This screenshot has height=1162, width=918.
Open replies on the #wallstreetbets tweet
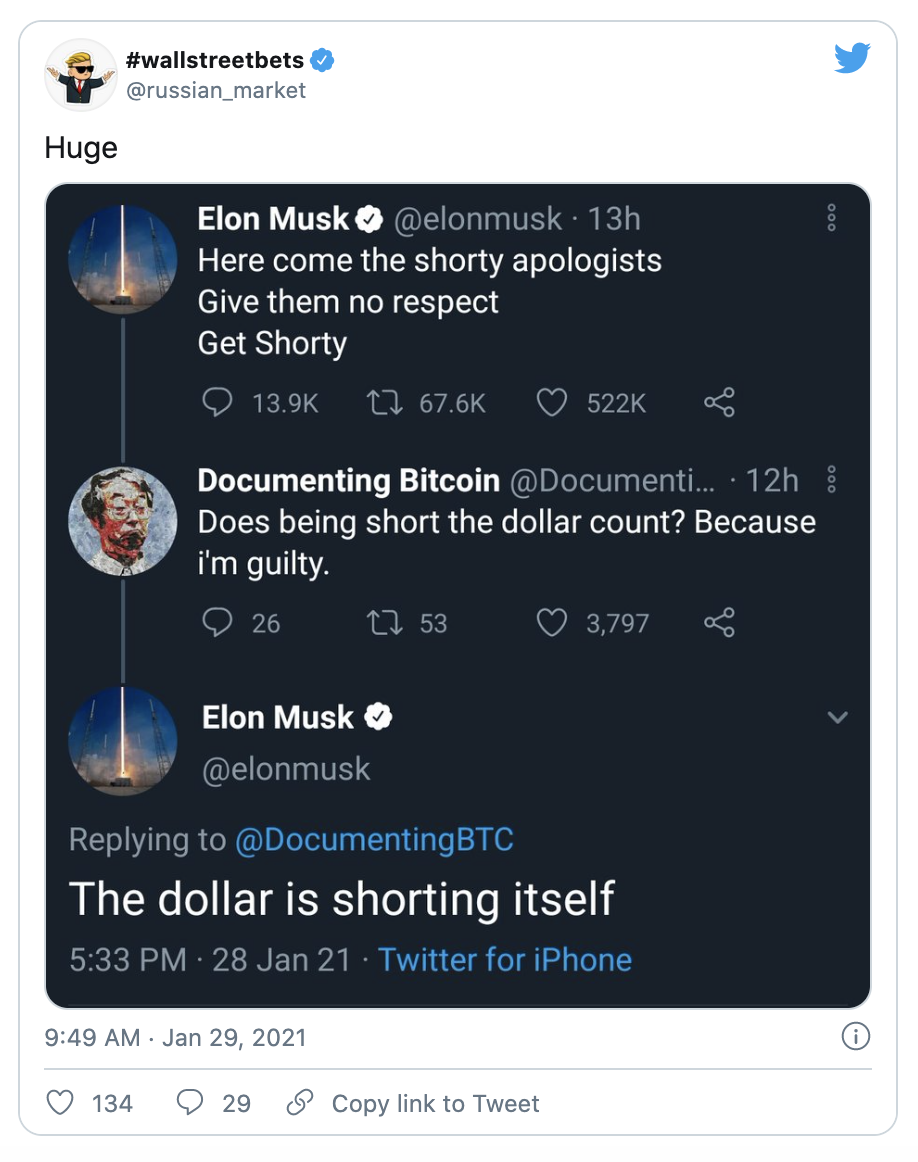click(x=190, y=1102)
